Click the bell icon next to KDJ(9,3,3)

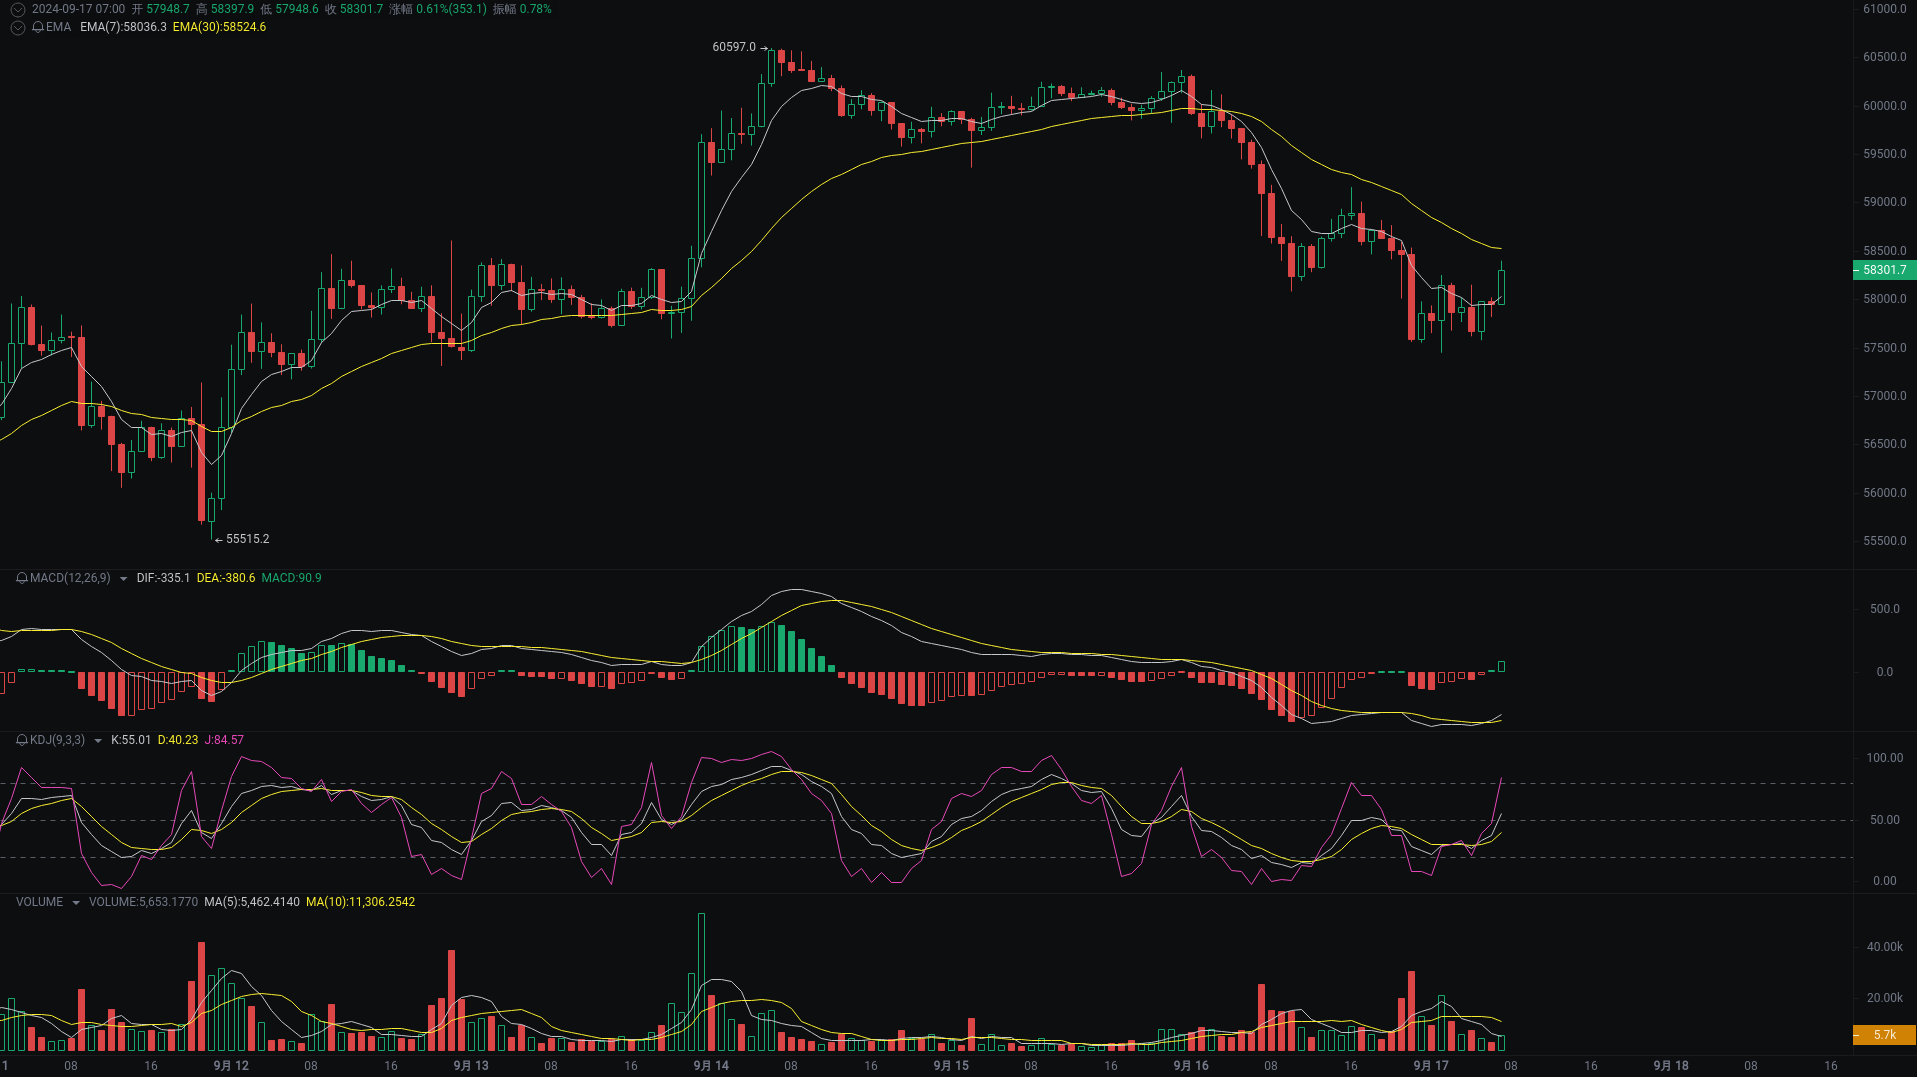click(x=20, y=740)
